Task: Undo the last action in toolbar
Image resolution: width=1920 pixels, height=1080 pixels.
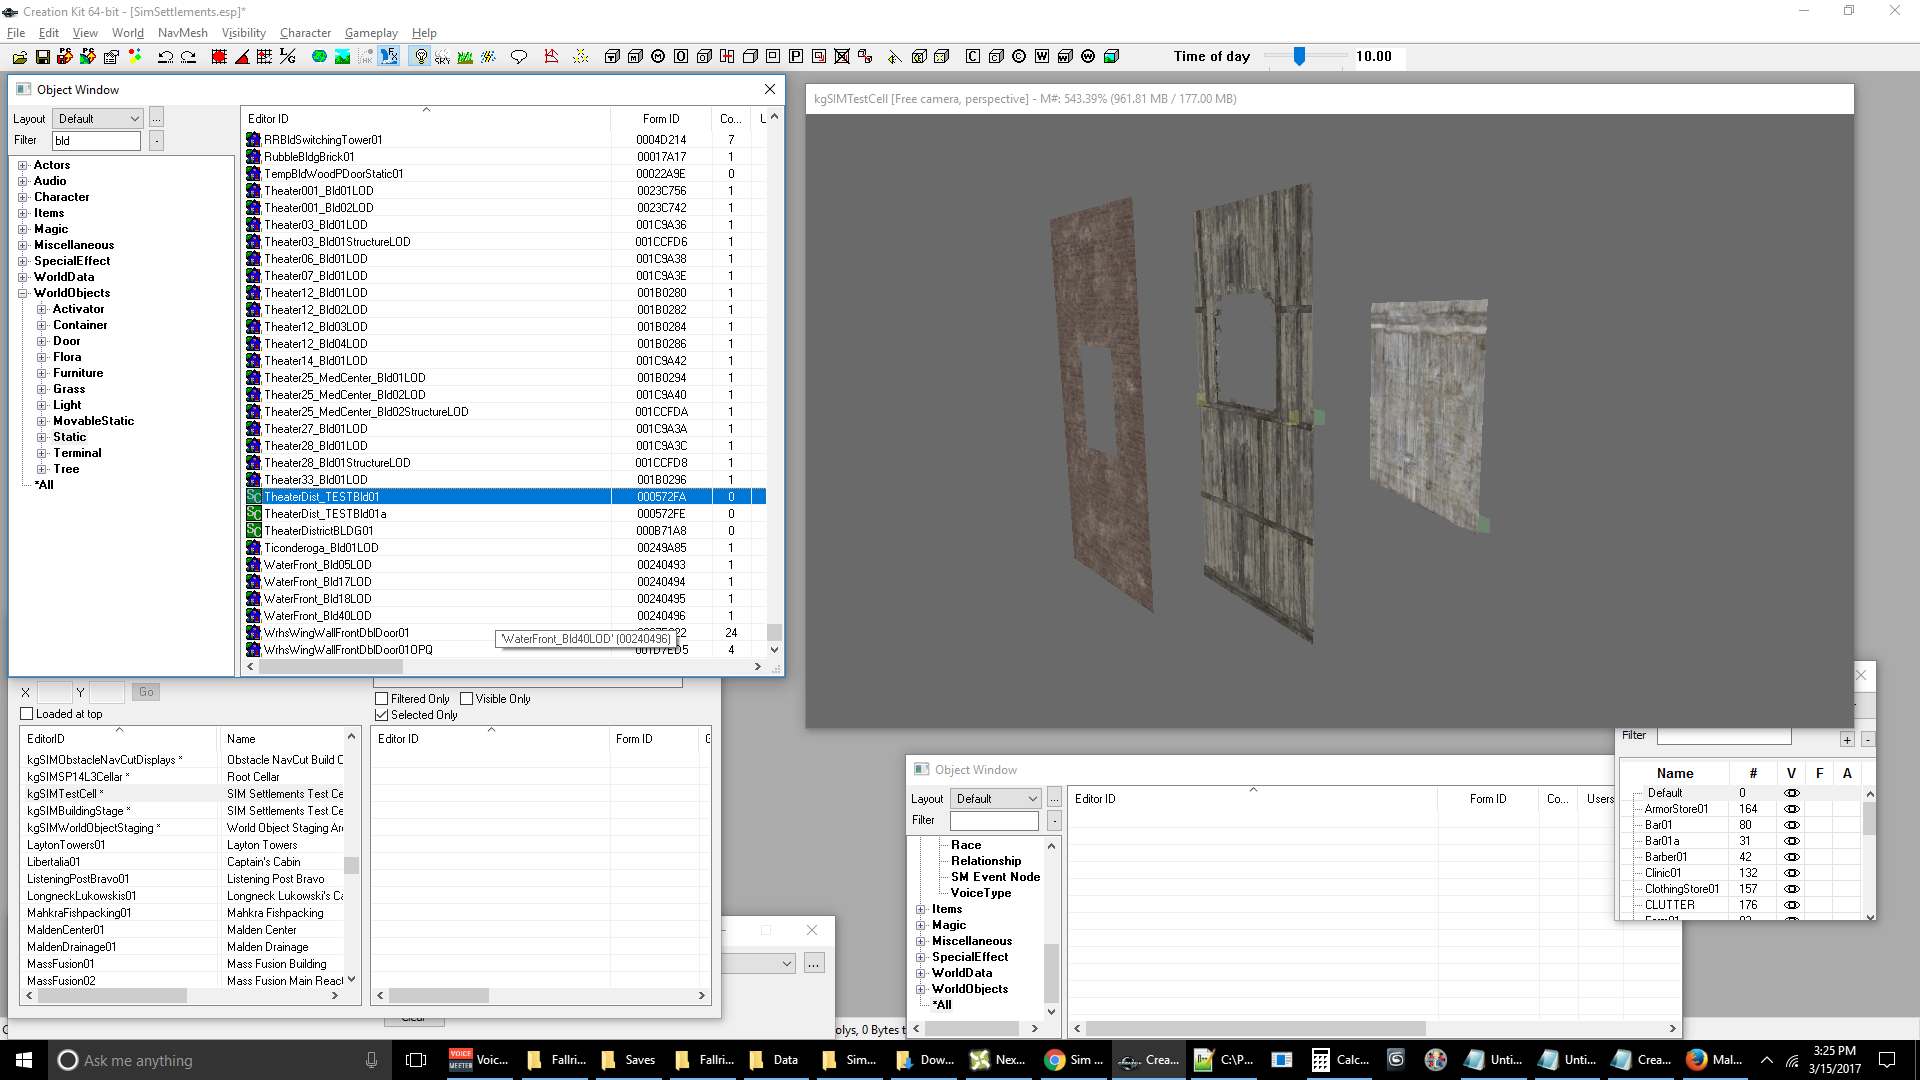Action: [x=166, y=57]
